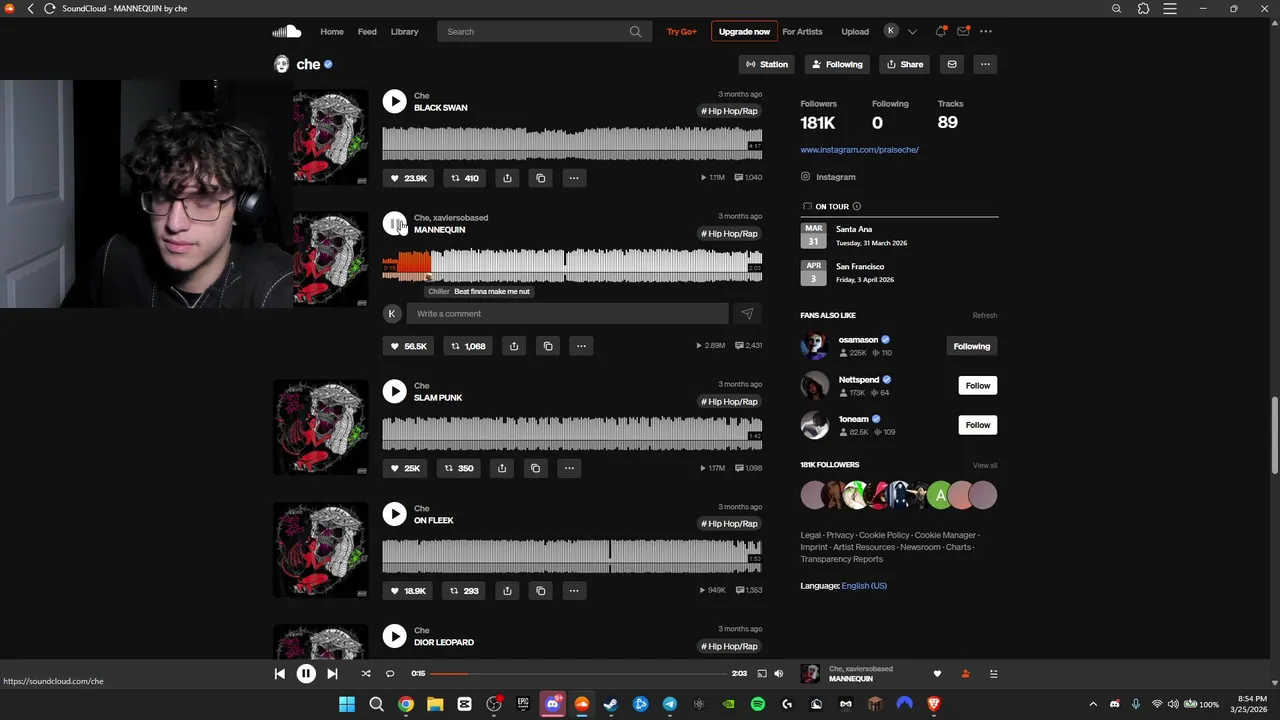Share the ON FLEEK track
This screenshot has width=1280, height=720.
[507, 591]
